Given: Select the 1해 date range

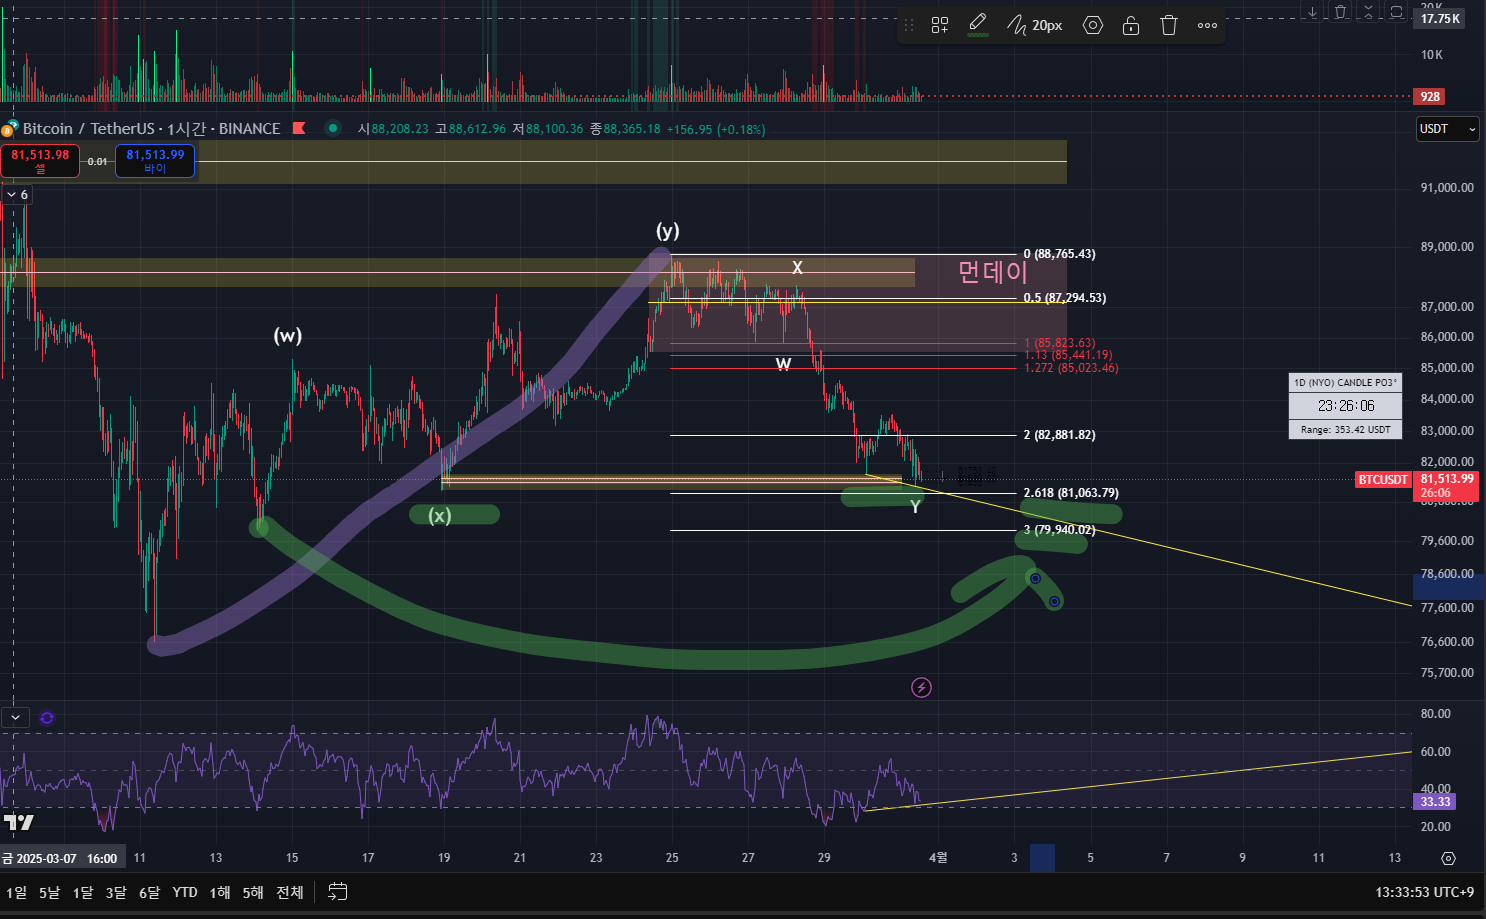Looking at the screenshot, I should tap(220, 892).
